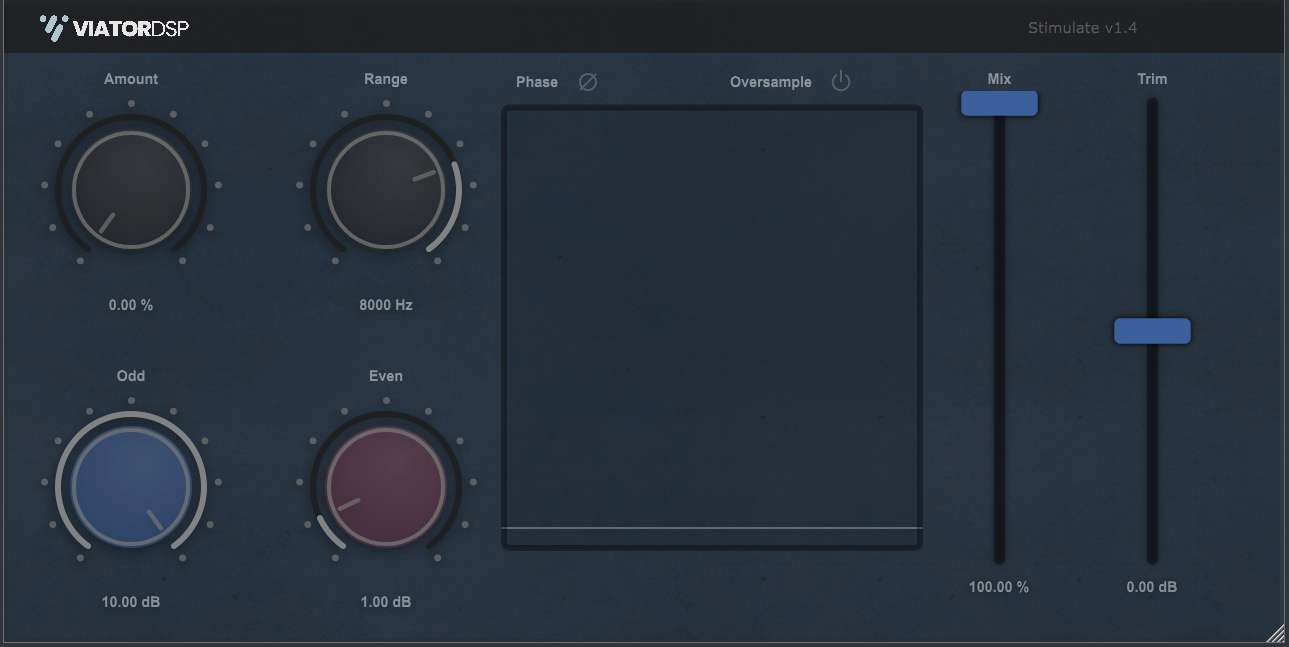This screenshot has width=1289, height=647.
Task: Click the Range value 8000 Hz
Action: (386, 305)
